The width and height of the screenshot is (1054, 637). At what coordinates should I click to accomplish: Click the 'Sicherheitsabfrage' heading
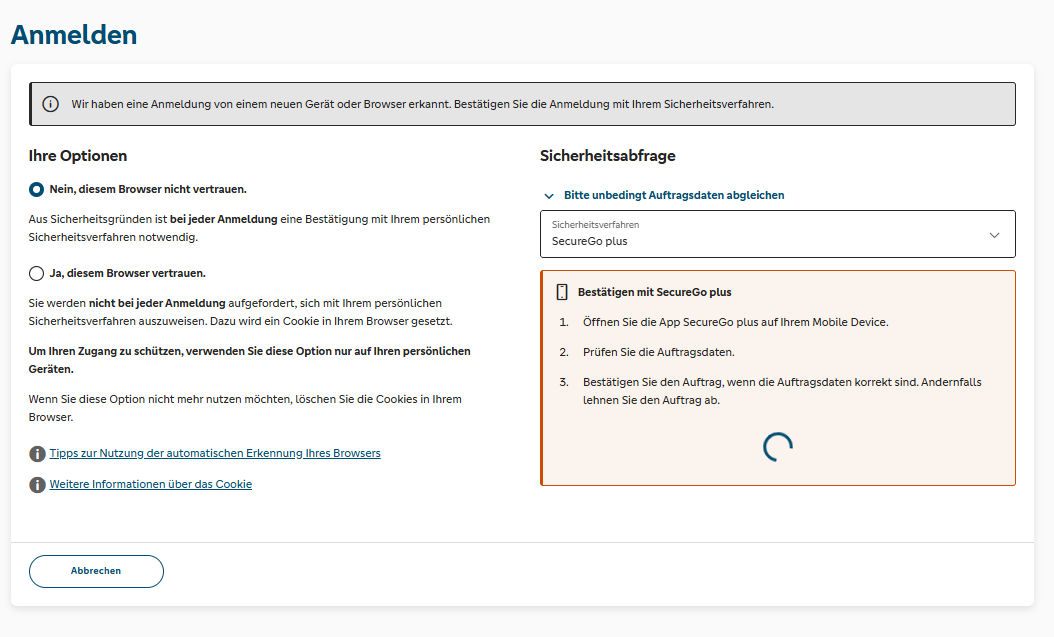point(608,156)
